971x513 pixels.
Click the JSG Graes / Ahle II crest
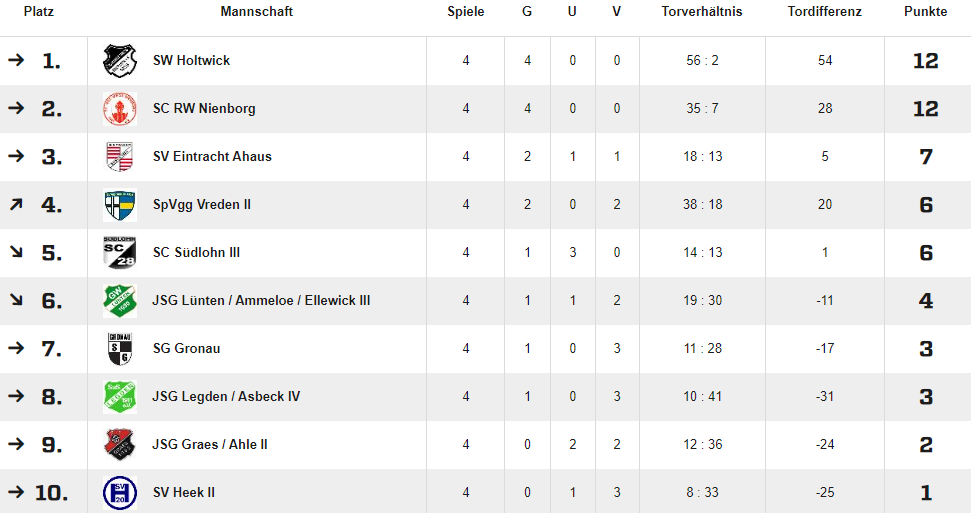119,445
